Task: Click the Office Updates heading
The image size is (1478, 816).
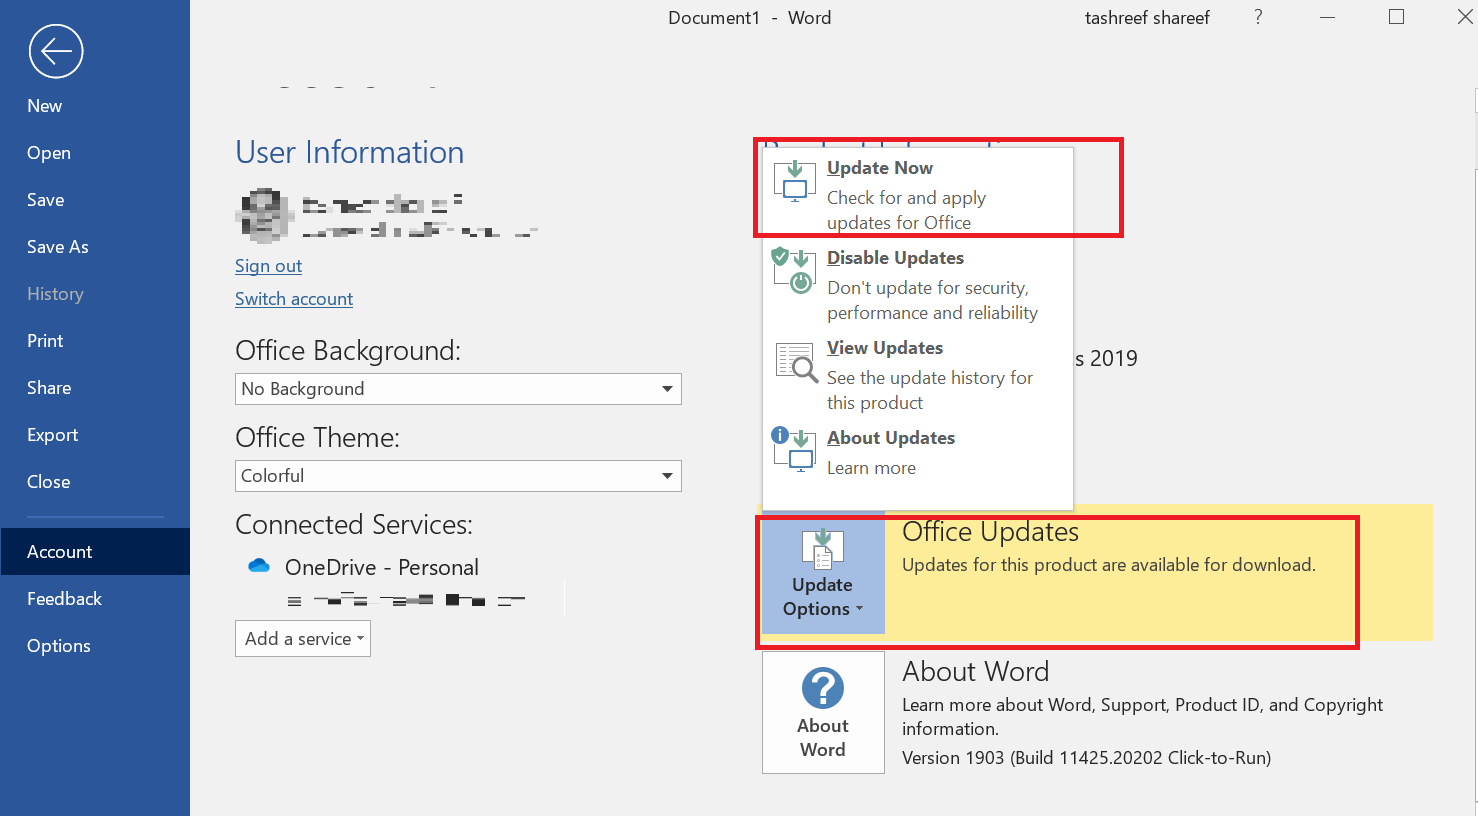Action: click(990, 532)
